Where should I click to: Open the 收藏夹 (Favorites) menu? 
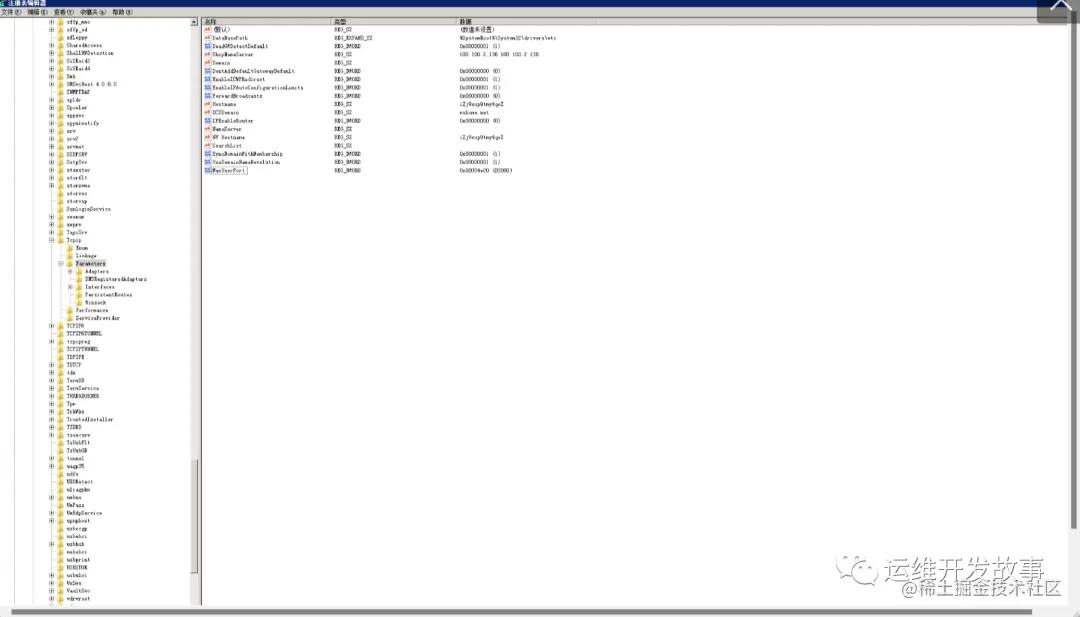tap(93, 12)
